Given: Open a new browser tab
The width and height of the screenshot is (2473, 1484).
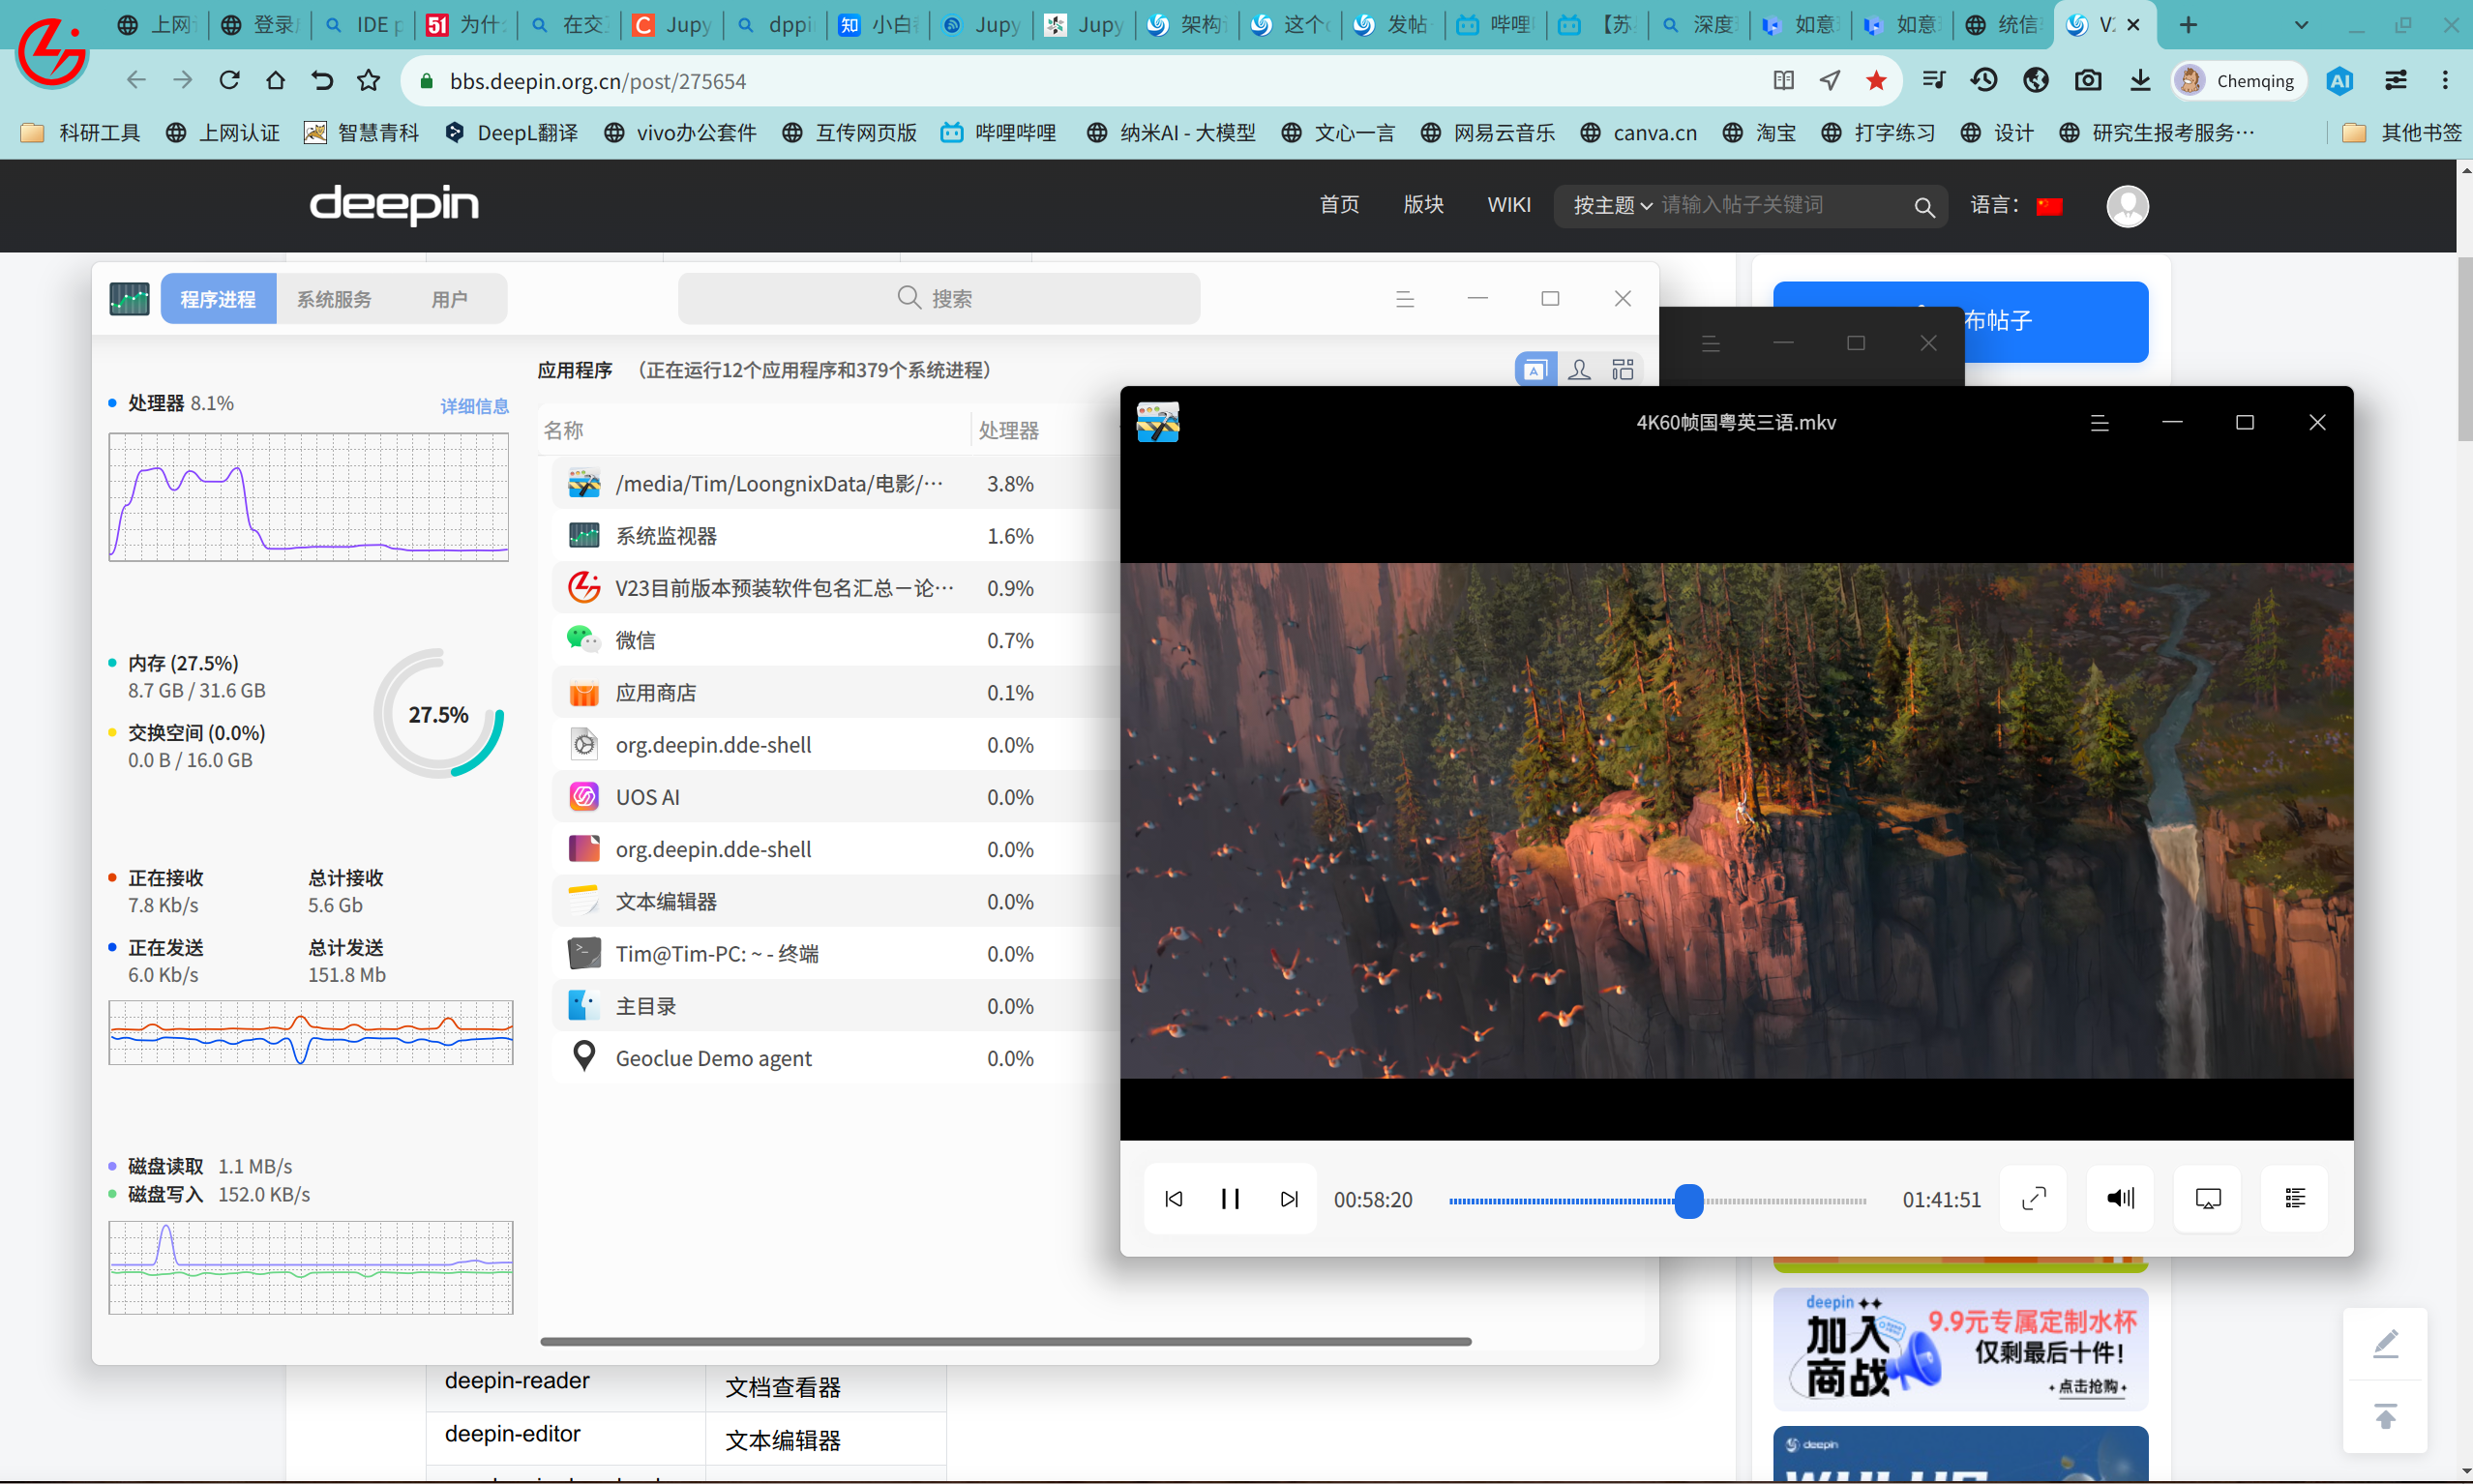Looking at the screenshot, I should pyautogui.click(x=2188, y=25).
